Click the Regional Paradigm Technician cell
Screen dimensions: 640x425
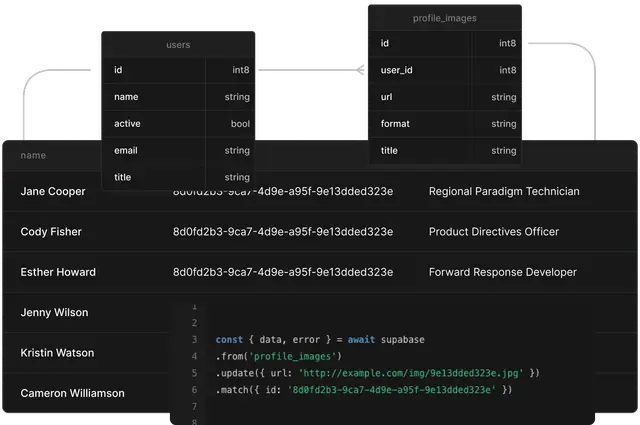tap(503, 191)
